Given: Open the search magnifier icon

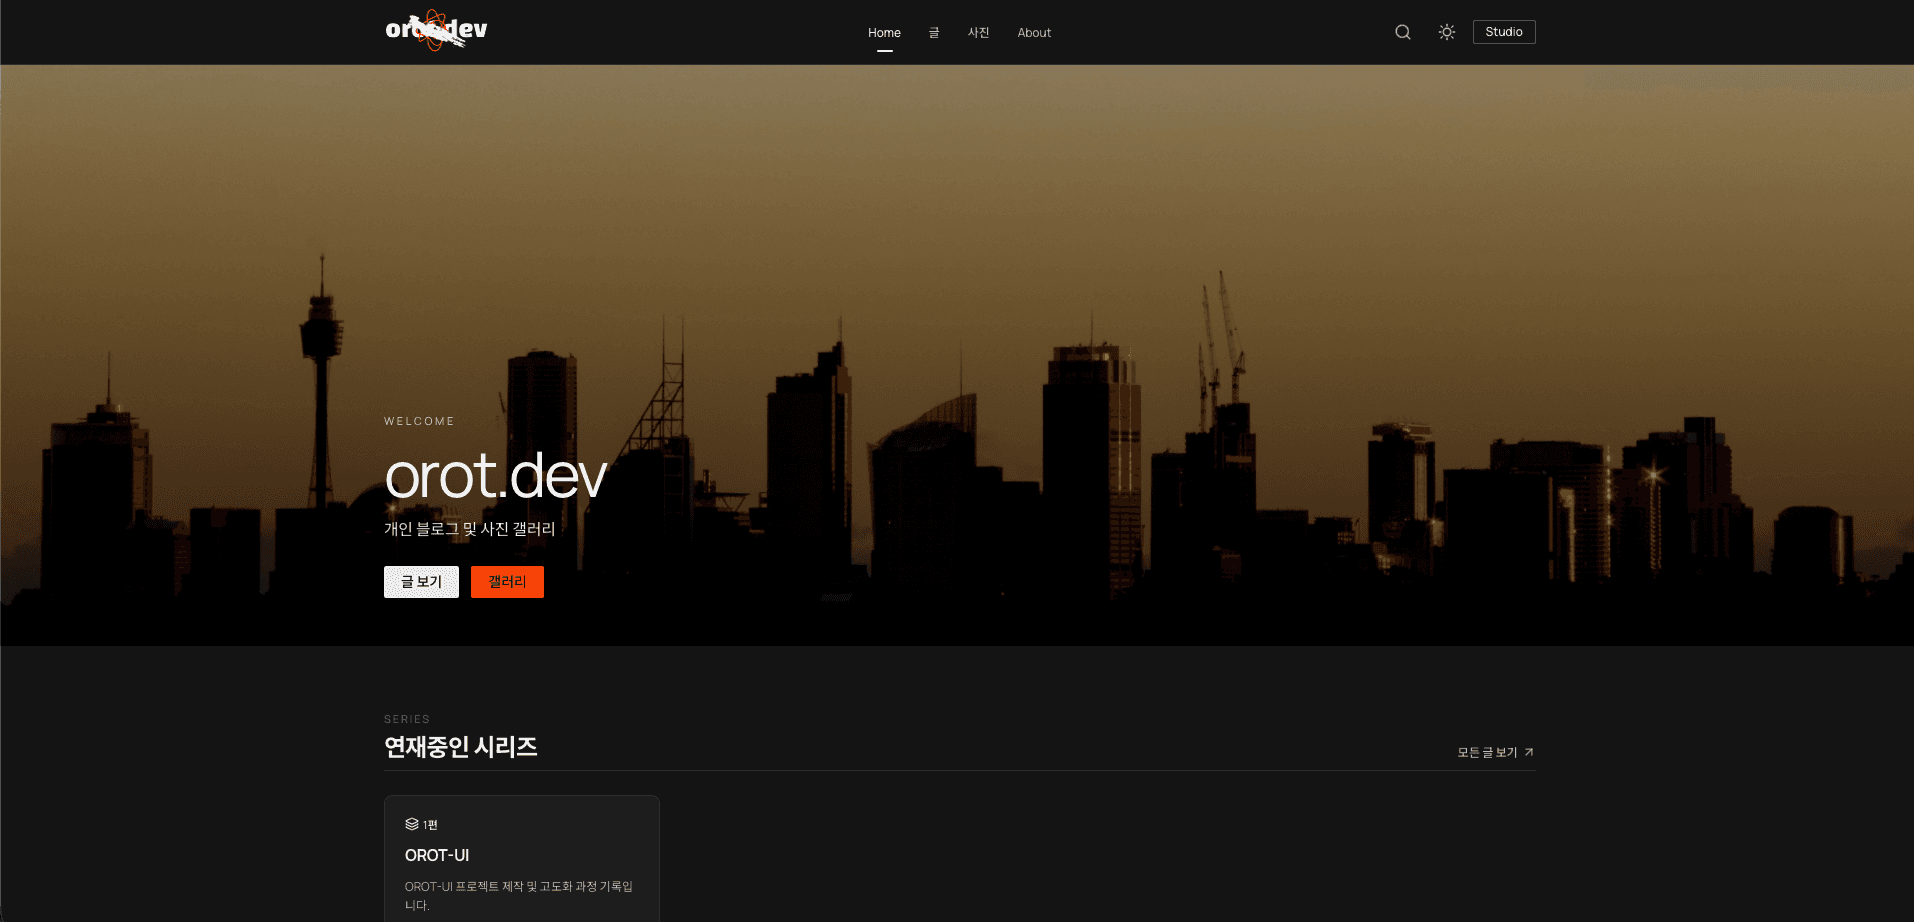Looking at the screenshot, I should coord(1403,32).
